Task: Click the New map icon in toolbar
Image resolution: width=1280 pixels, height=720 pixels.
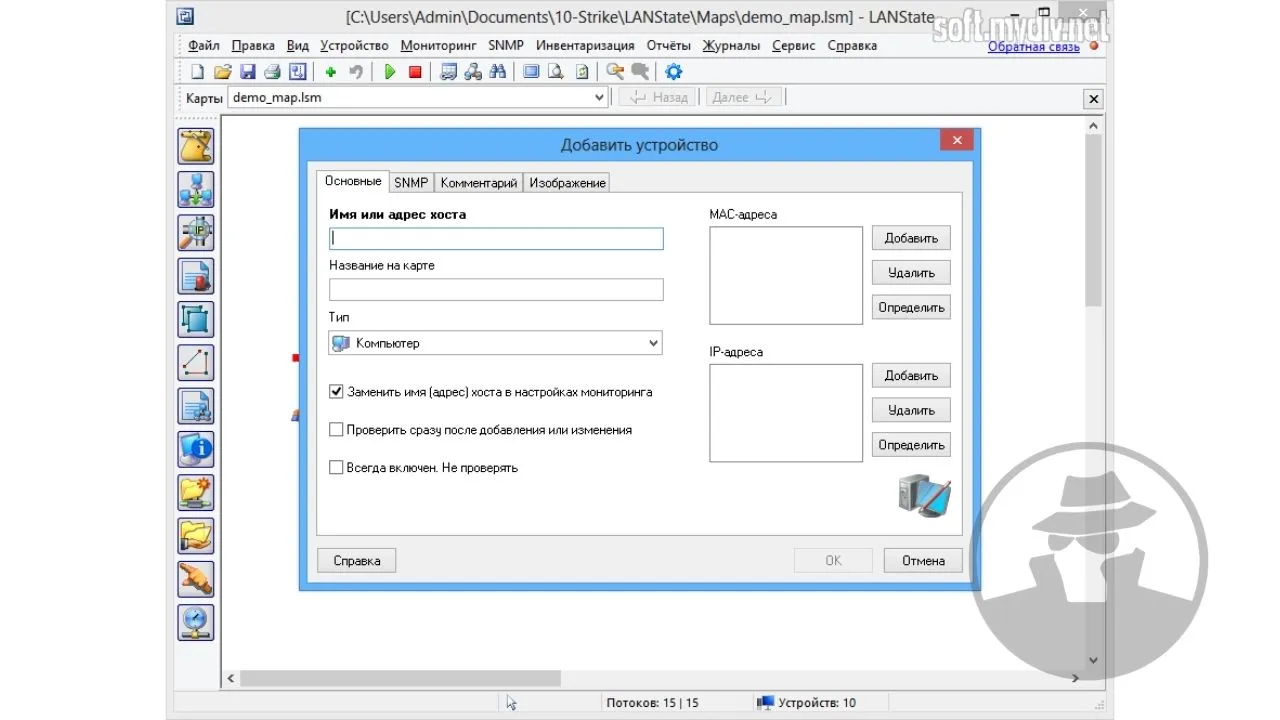Action: [197, 72]
